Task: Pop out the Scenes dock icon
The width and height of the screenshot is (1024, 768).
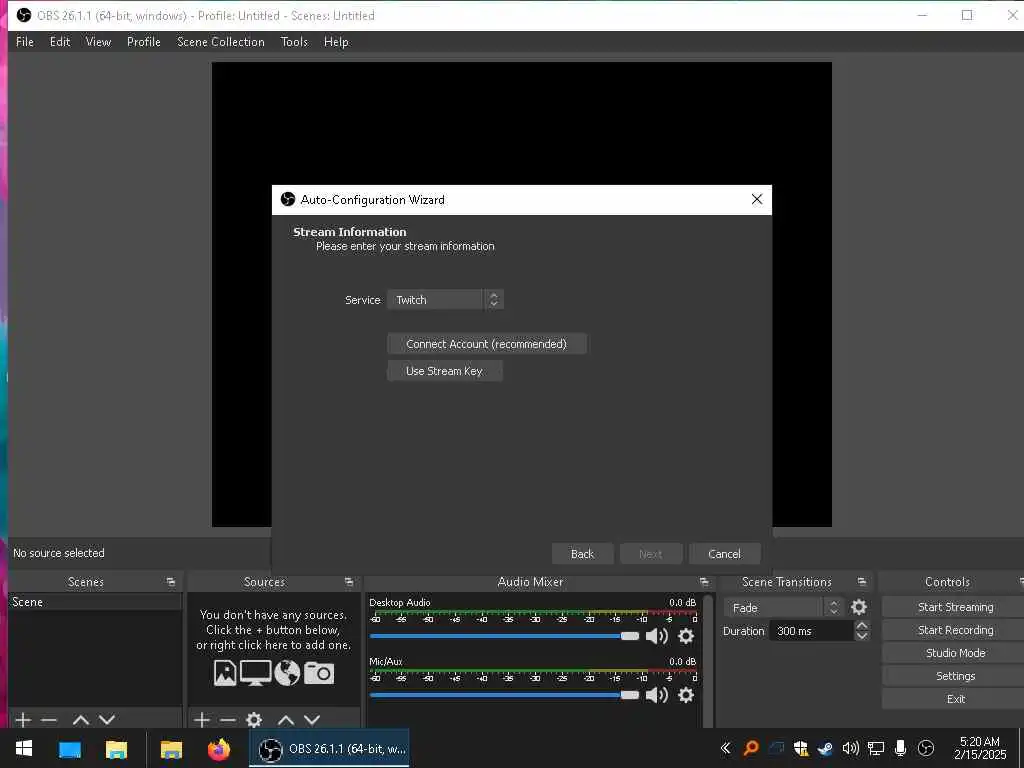Action: click(x=170, y=582)
